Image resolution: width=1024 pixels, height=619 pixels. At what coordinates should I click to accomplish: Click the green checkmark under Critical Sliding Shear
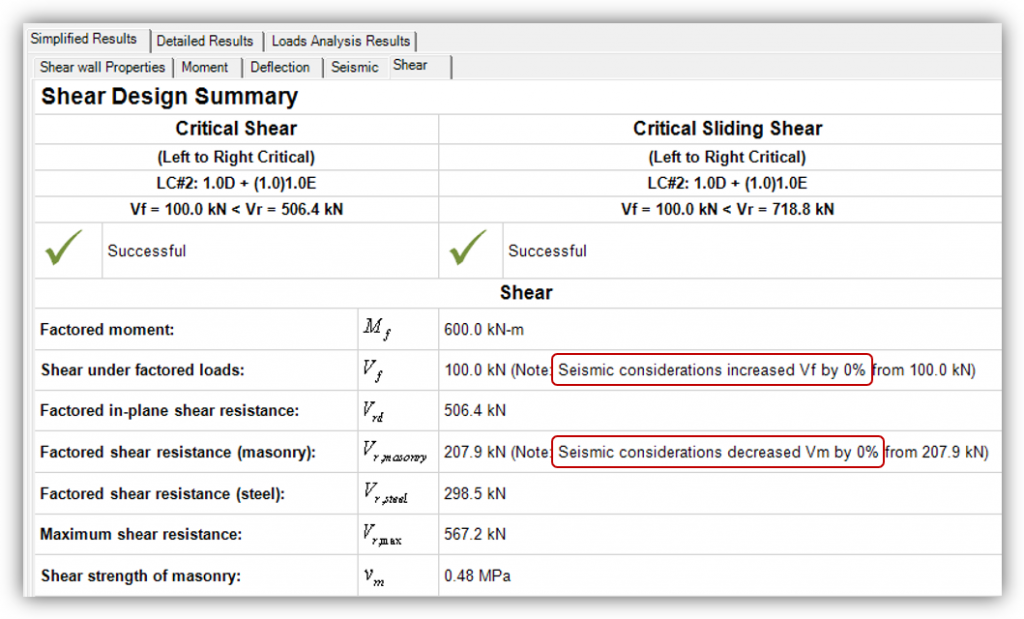tap(468, 250)
